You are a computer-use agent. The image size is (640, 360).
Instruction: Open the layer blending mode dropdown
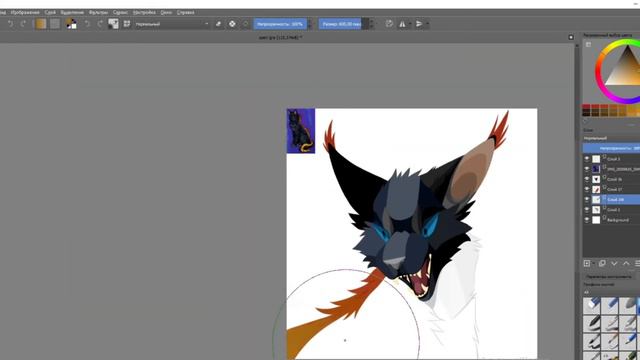pos(611,138)
